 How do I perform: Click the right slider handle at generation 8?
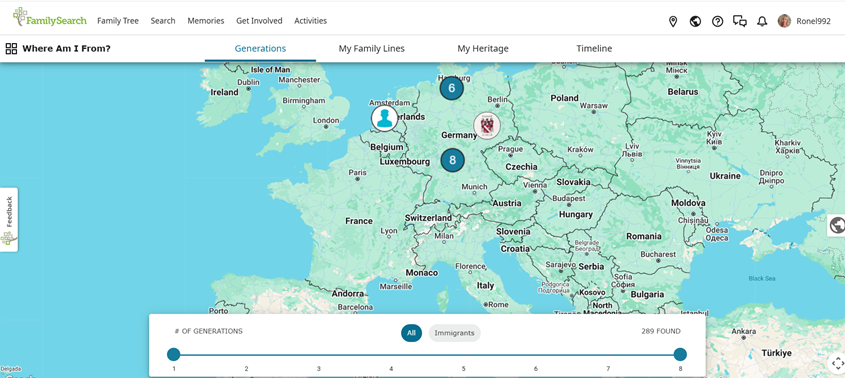click(x=680, y=354)
